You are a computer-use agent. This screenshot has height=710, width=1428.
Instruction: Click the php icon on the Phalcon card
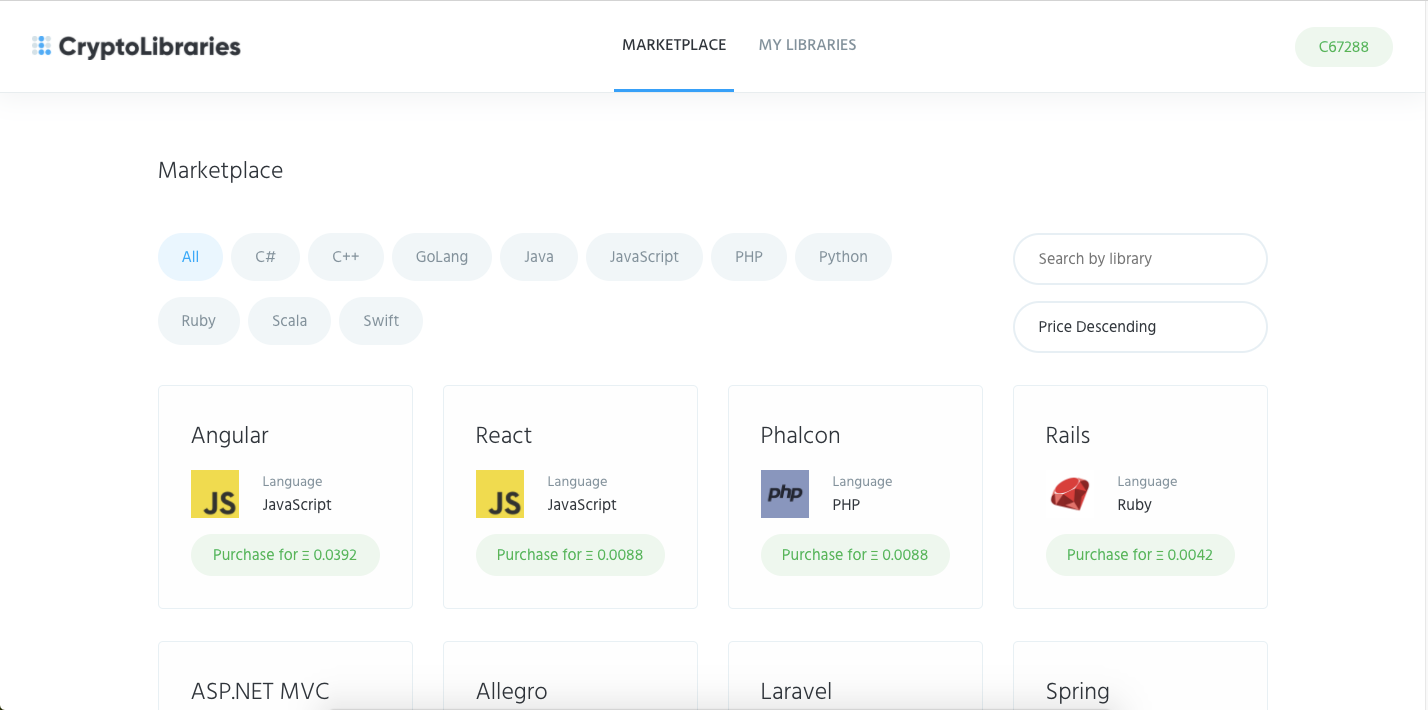(x=785, y=493)
